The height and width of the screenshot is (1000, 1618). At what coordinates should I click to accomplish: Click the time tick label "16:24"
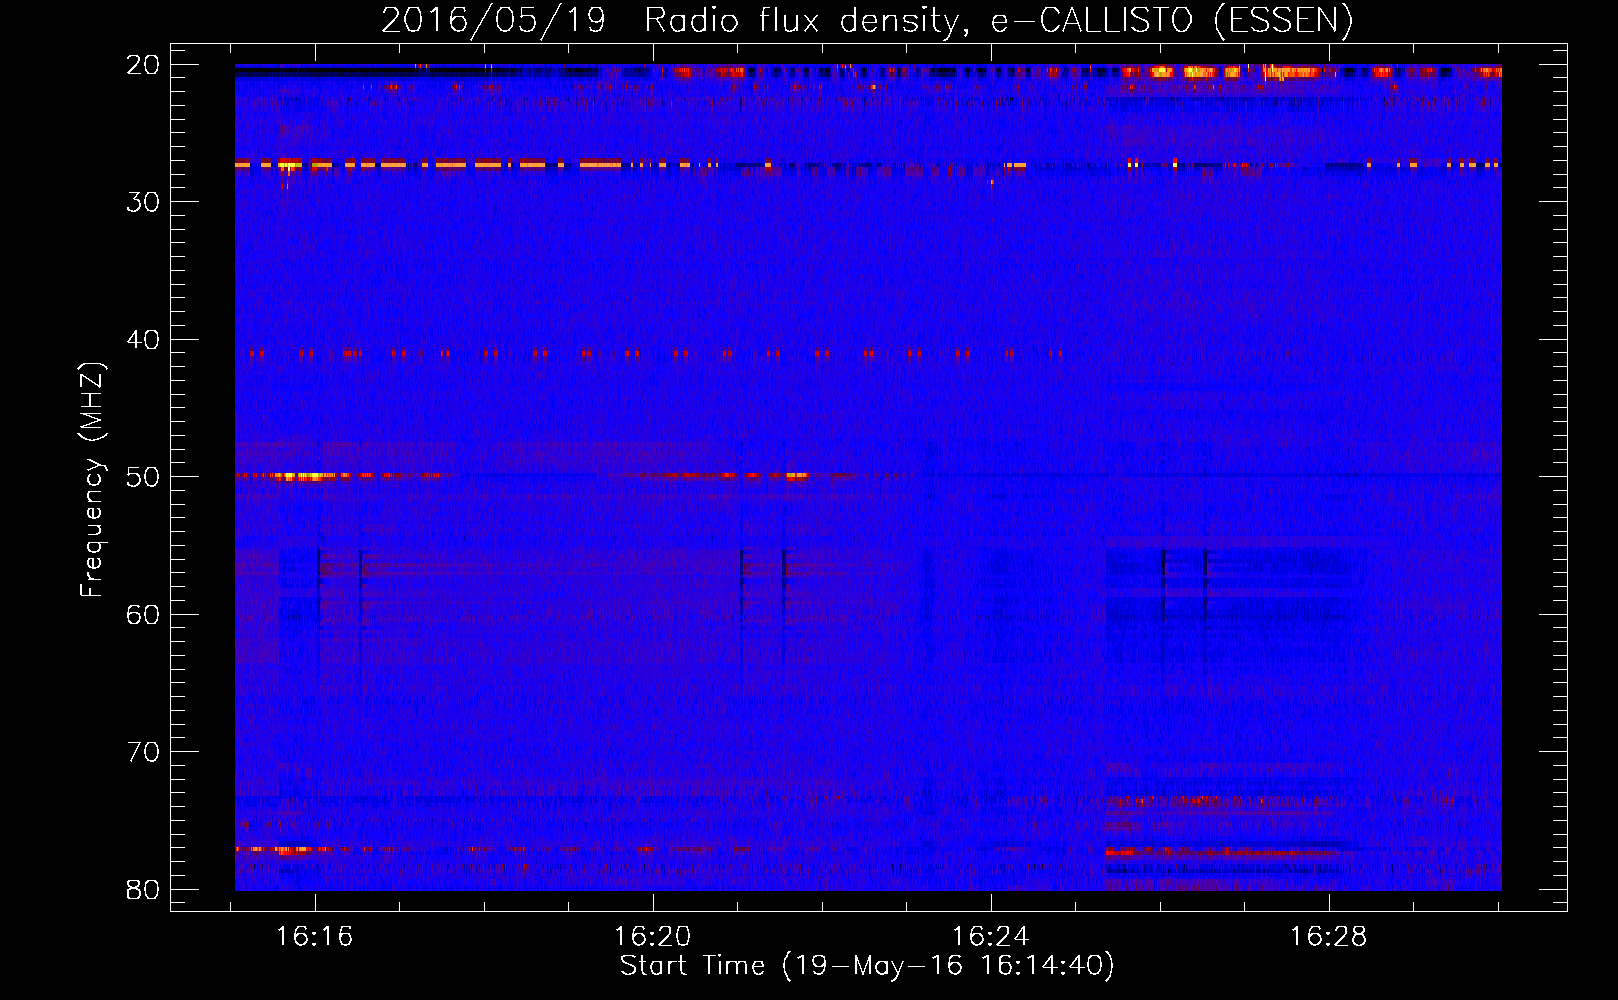click(991, 937)
